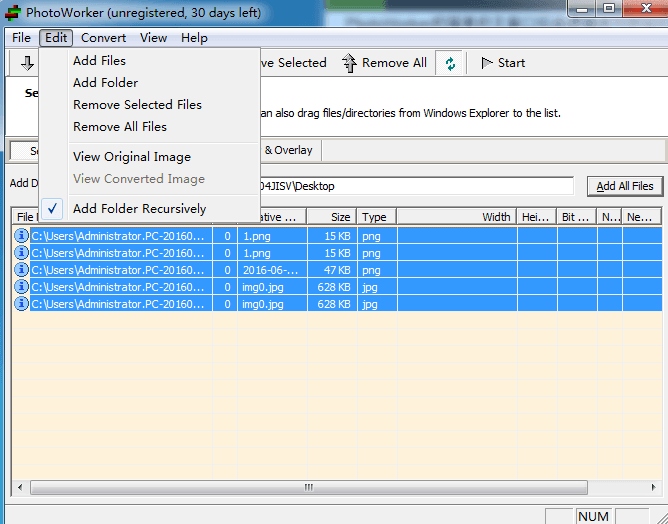Click the info icon of first 1.png row
The width and height of the screenshot is (668, 524).
coord(22,237)
